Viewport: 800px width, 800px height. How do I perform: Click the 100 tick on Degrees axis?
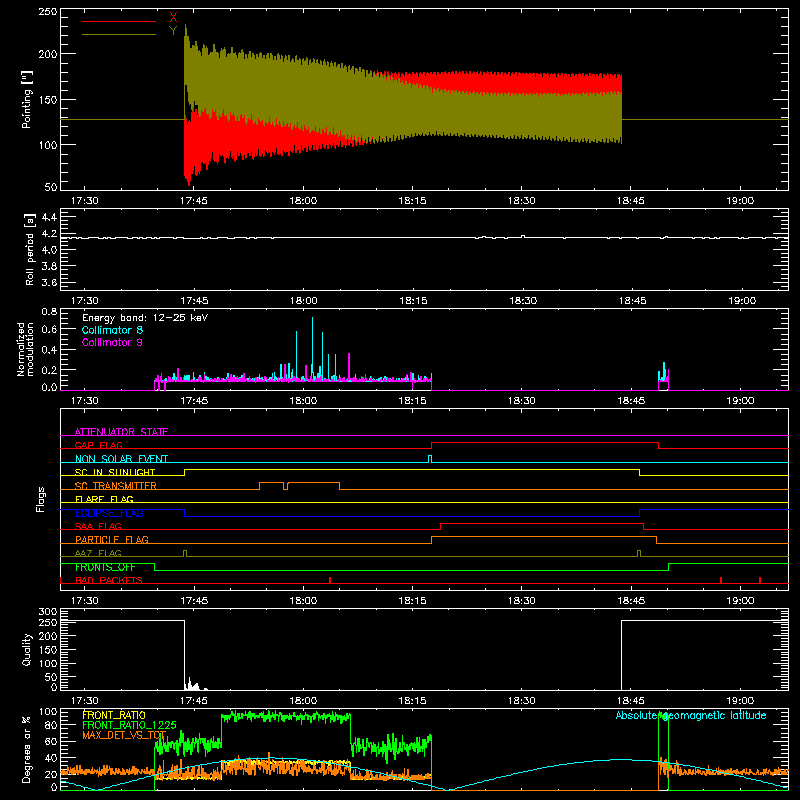(x=48, y=712)
